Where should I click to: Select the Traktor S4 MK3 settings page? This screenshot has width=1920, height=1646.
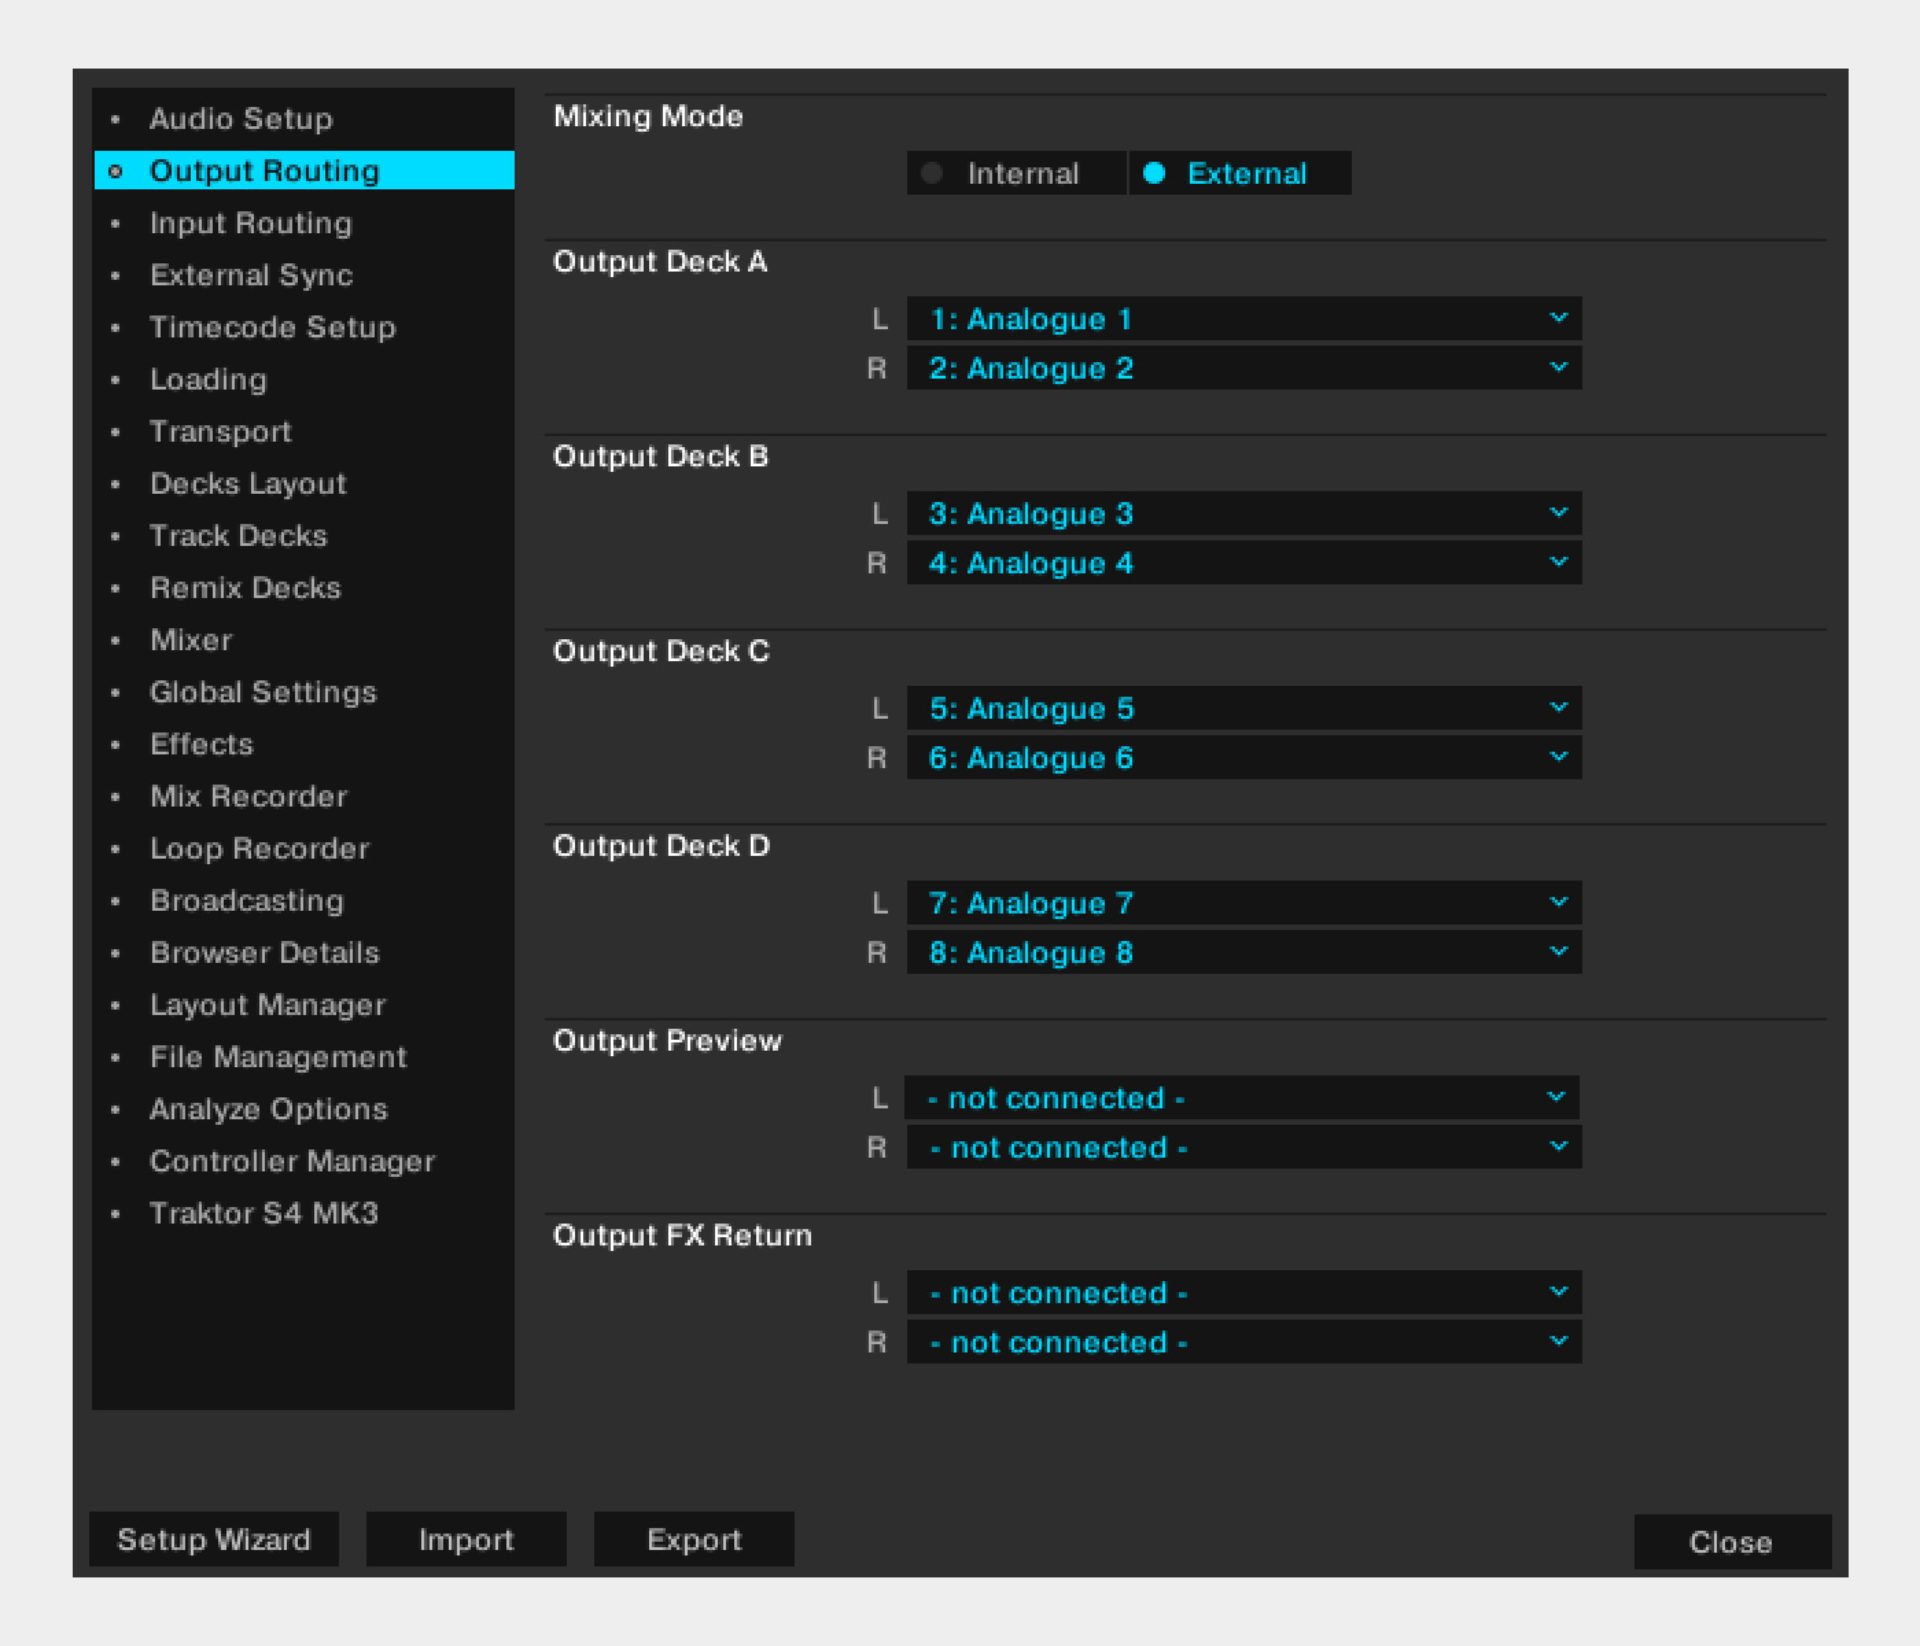coord(264,1213)
